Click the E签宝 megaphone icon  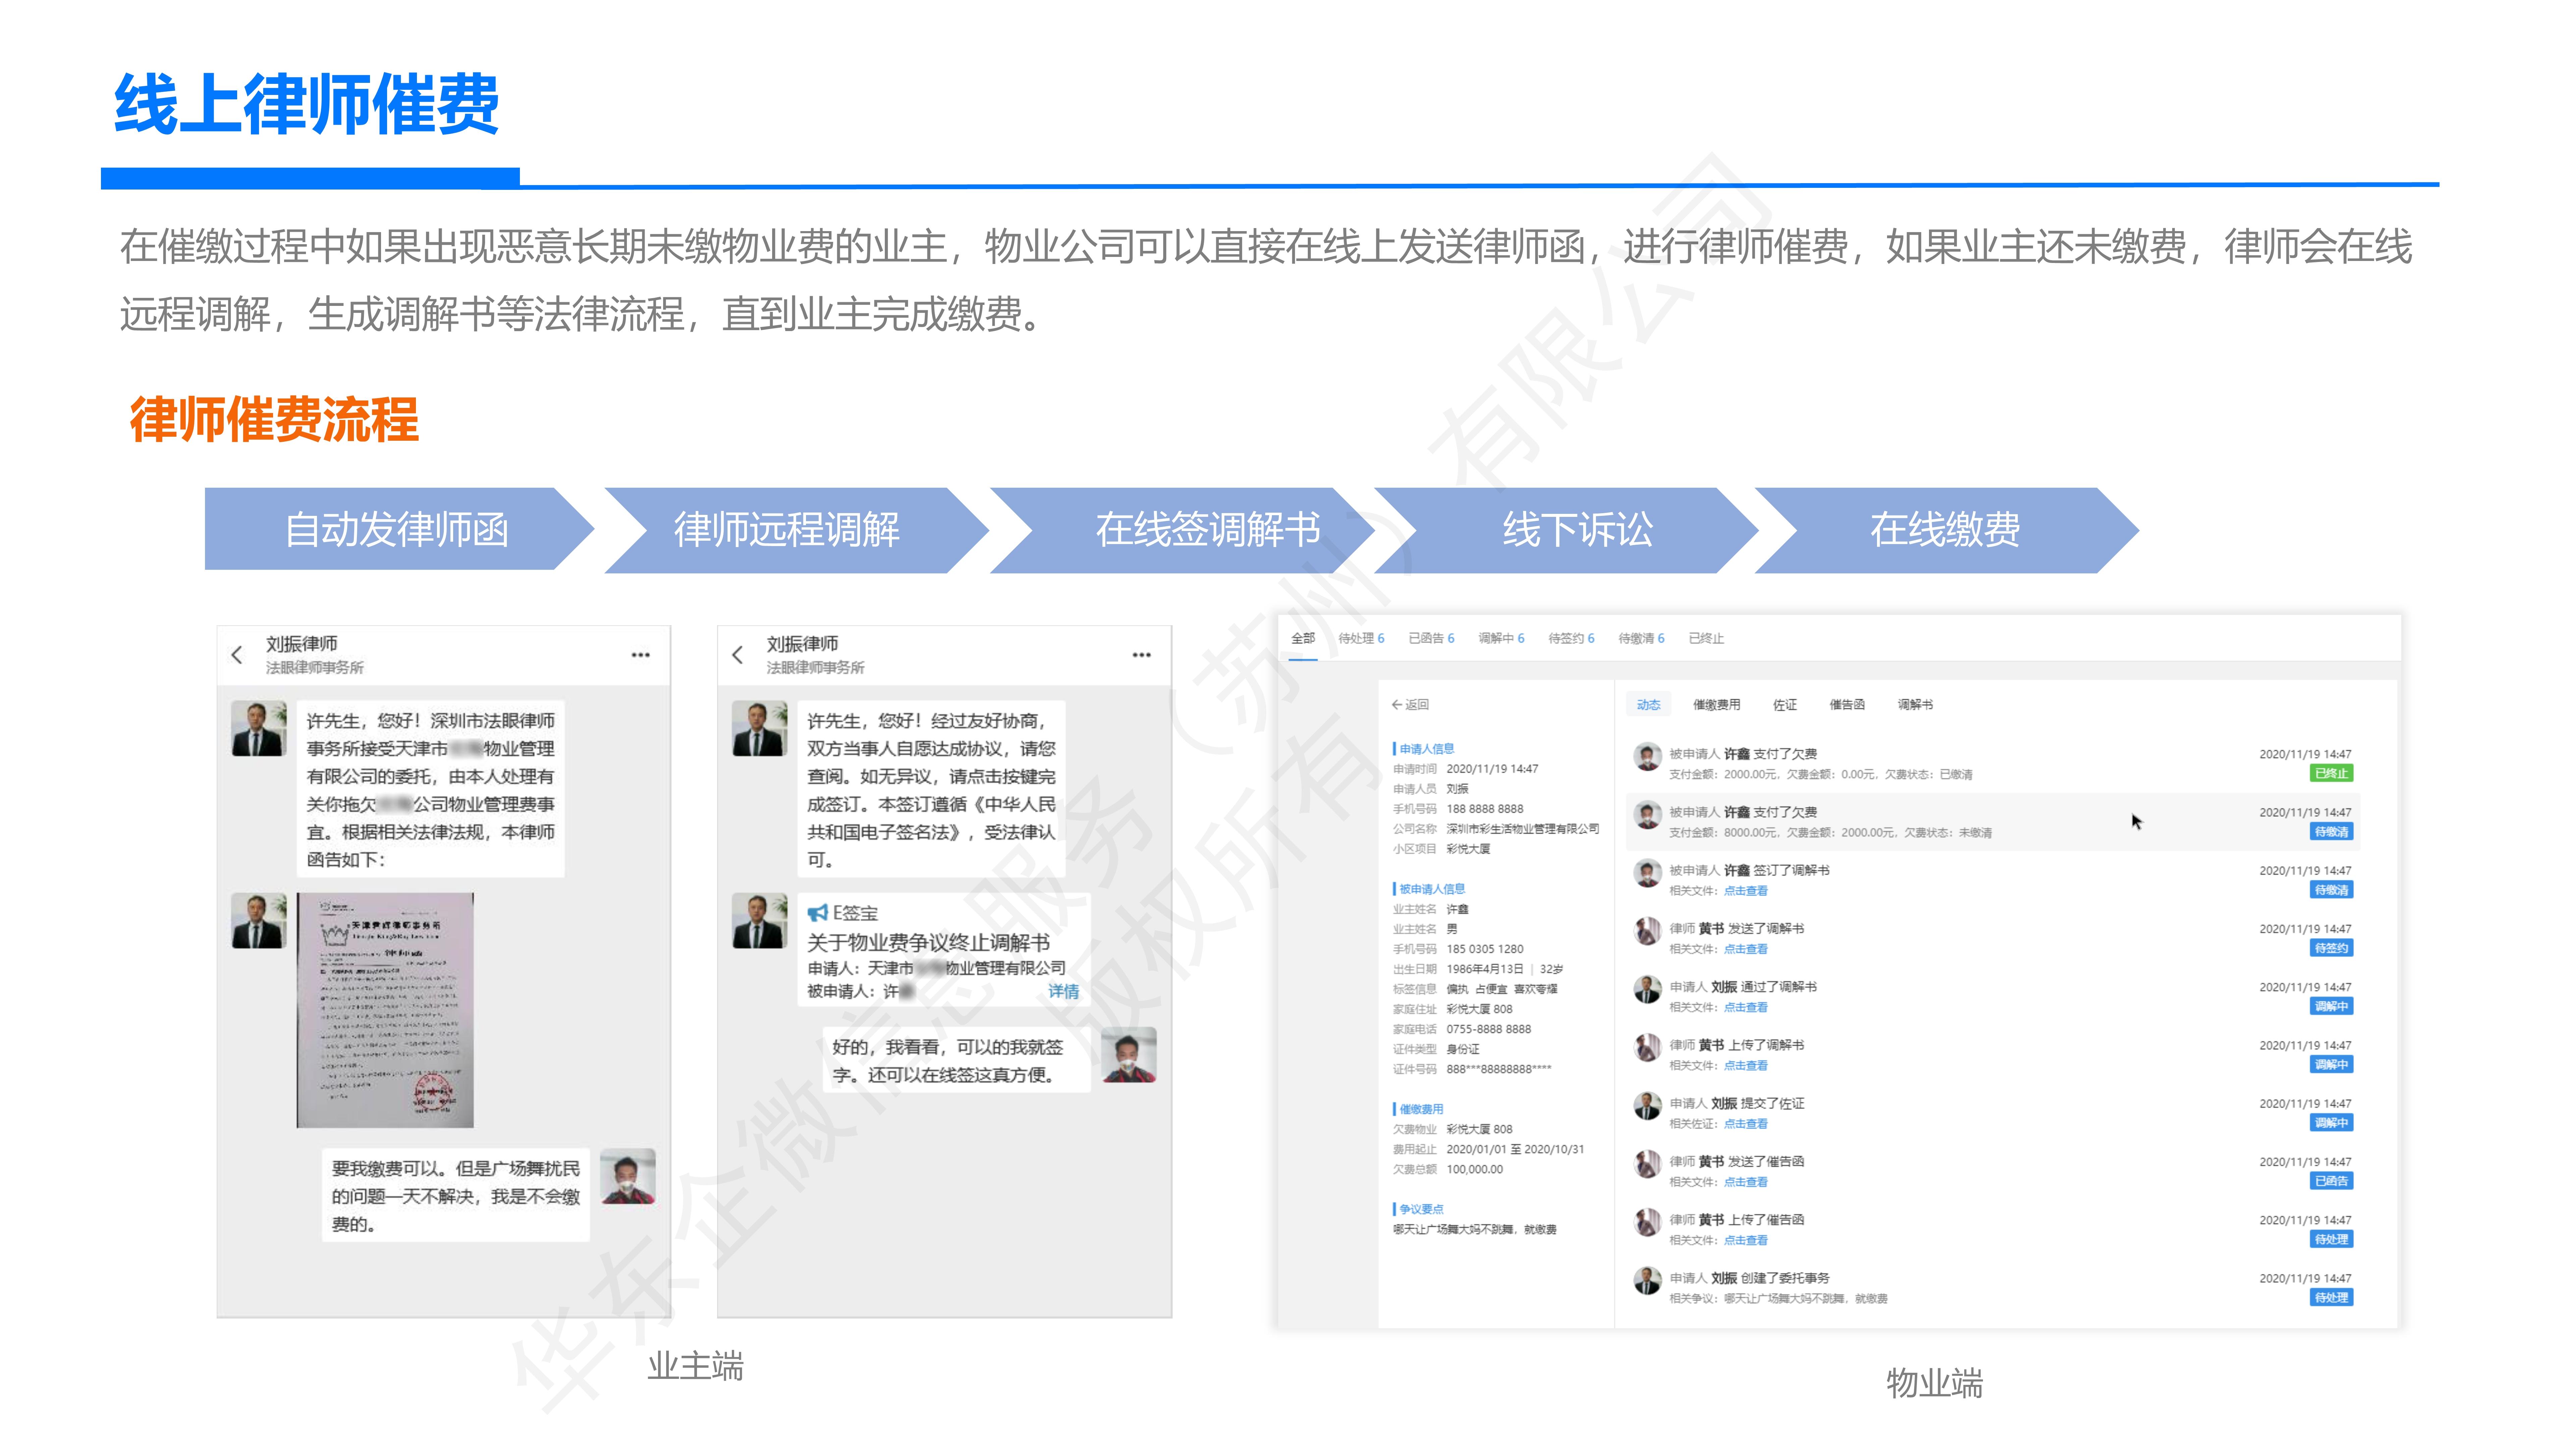[818, 912]
